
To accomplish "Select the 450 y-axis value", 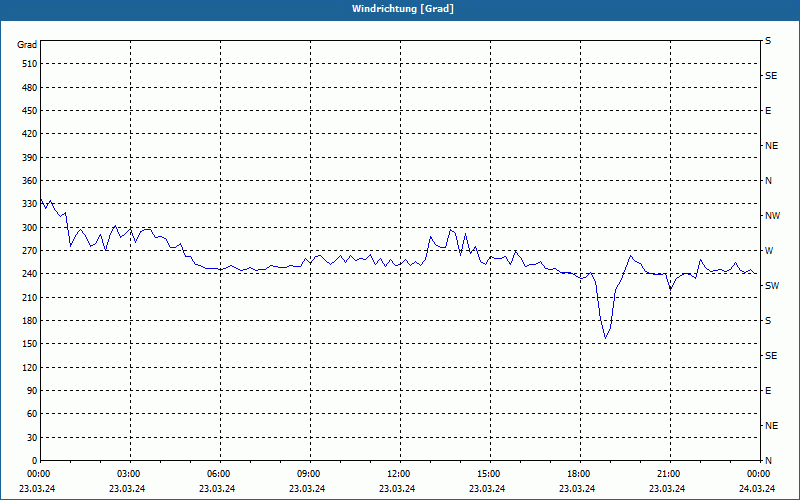I will 30,111.
